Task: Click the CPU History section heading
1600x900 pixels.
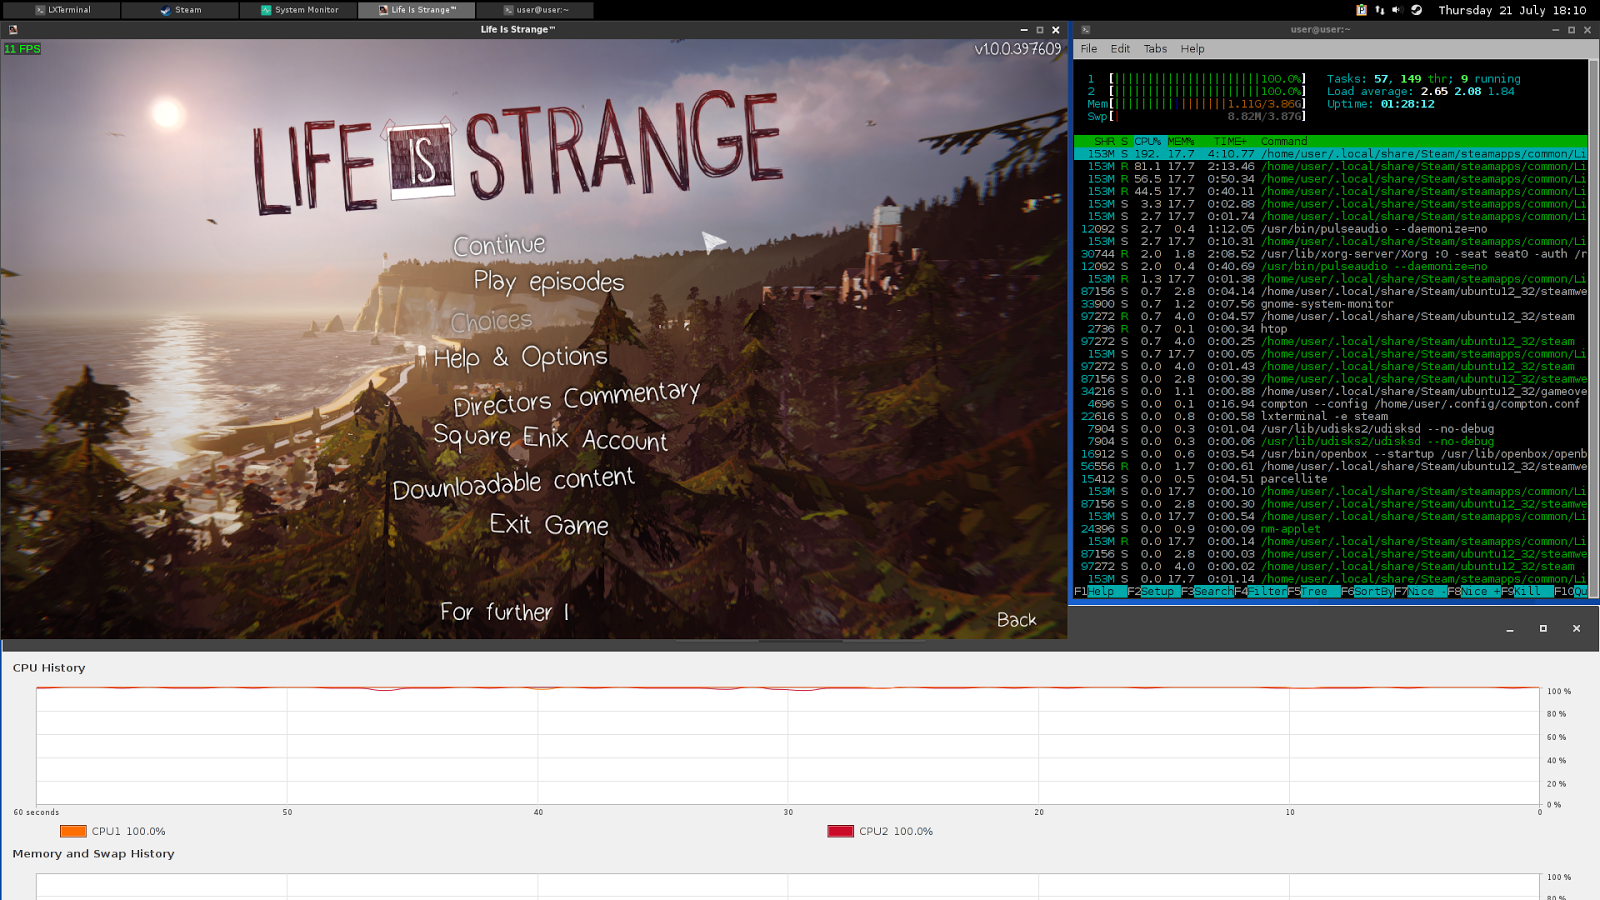Action: coord(49,668)
